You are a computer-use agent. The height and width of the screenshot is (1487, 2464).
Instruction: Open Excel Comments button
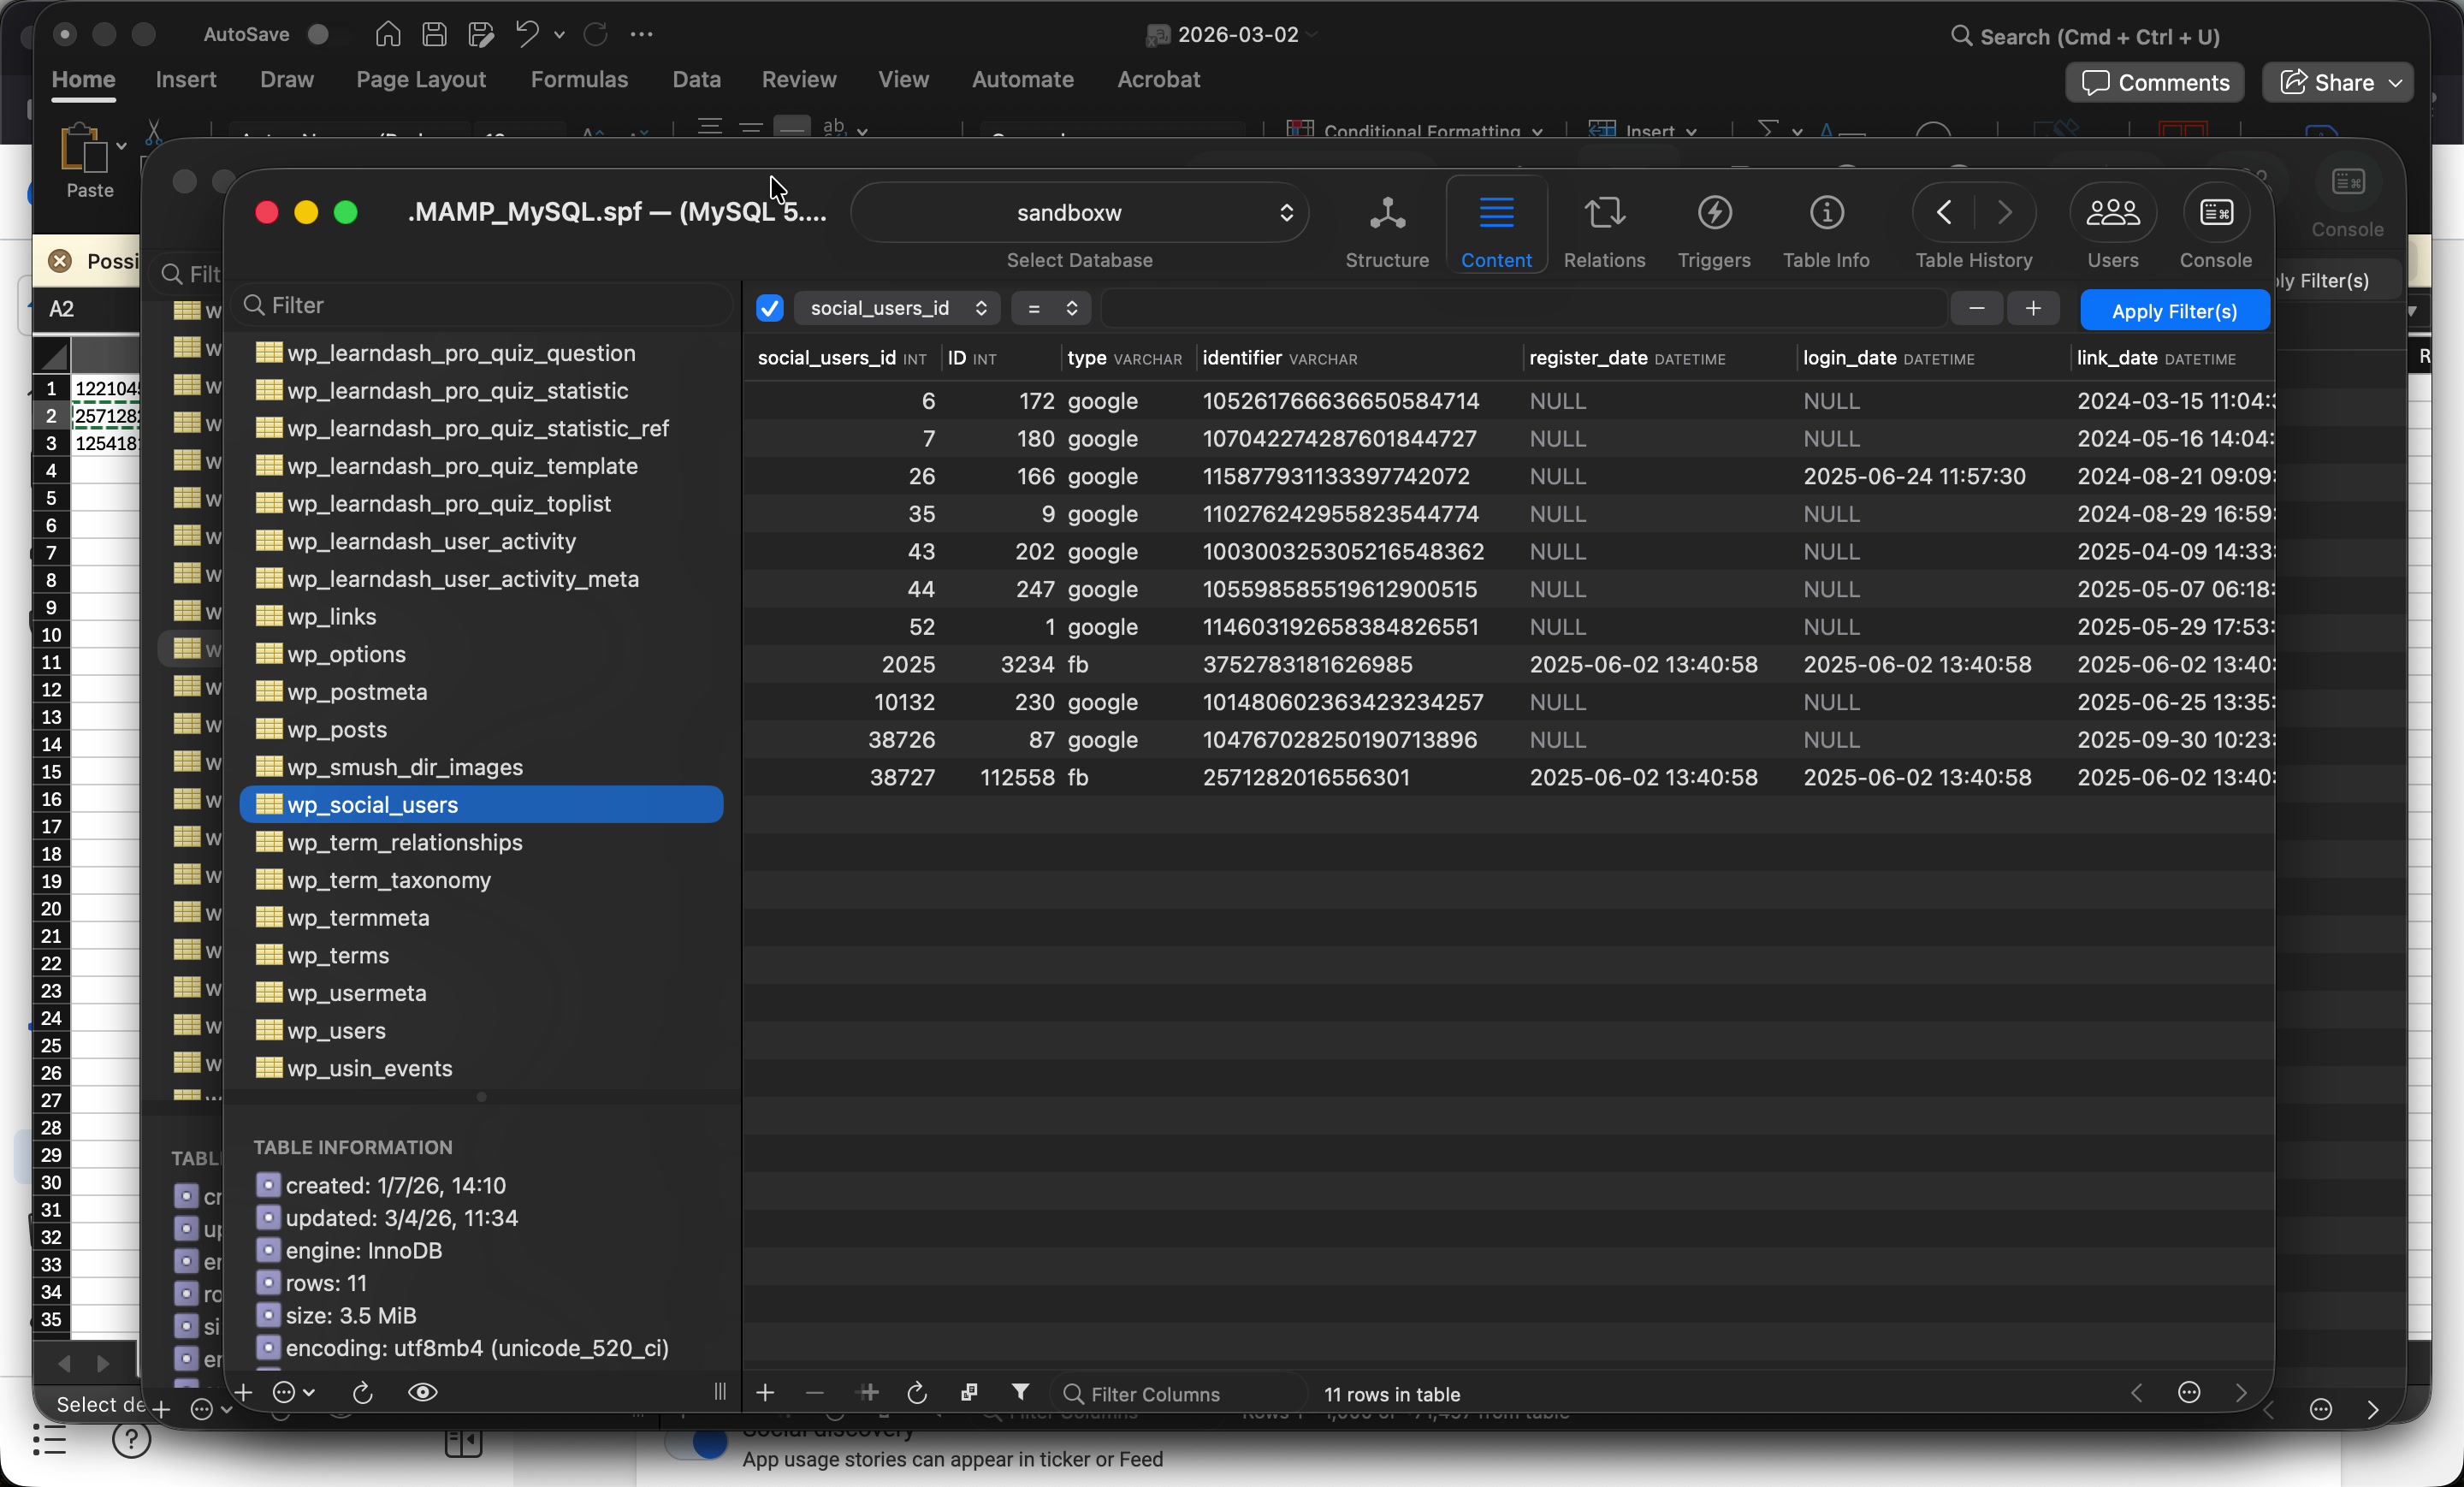click(2154, 82)
